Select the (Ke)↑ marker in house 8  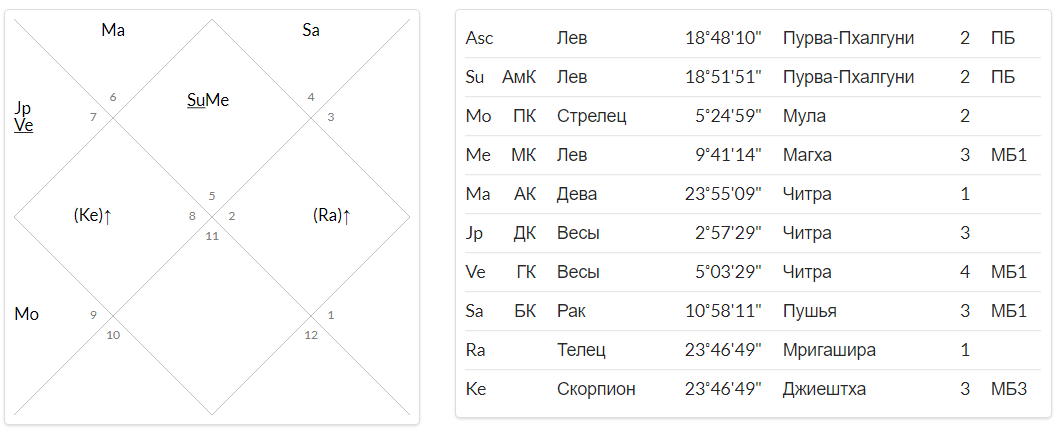(x=92, y=216)
